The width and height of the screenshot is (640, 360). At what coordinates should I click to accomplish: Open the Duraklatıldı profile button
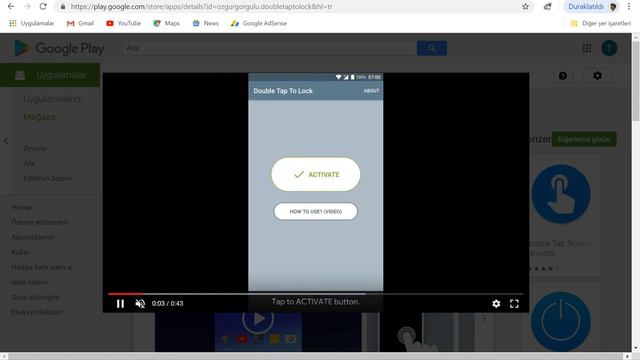click(592, 7)
